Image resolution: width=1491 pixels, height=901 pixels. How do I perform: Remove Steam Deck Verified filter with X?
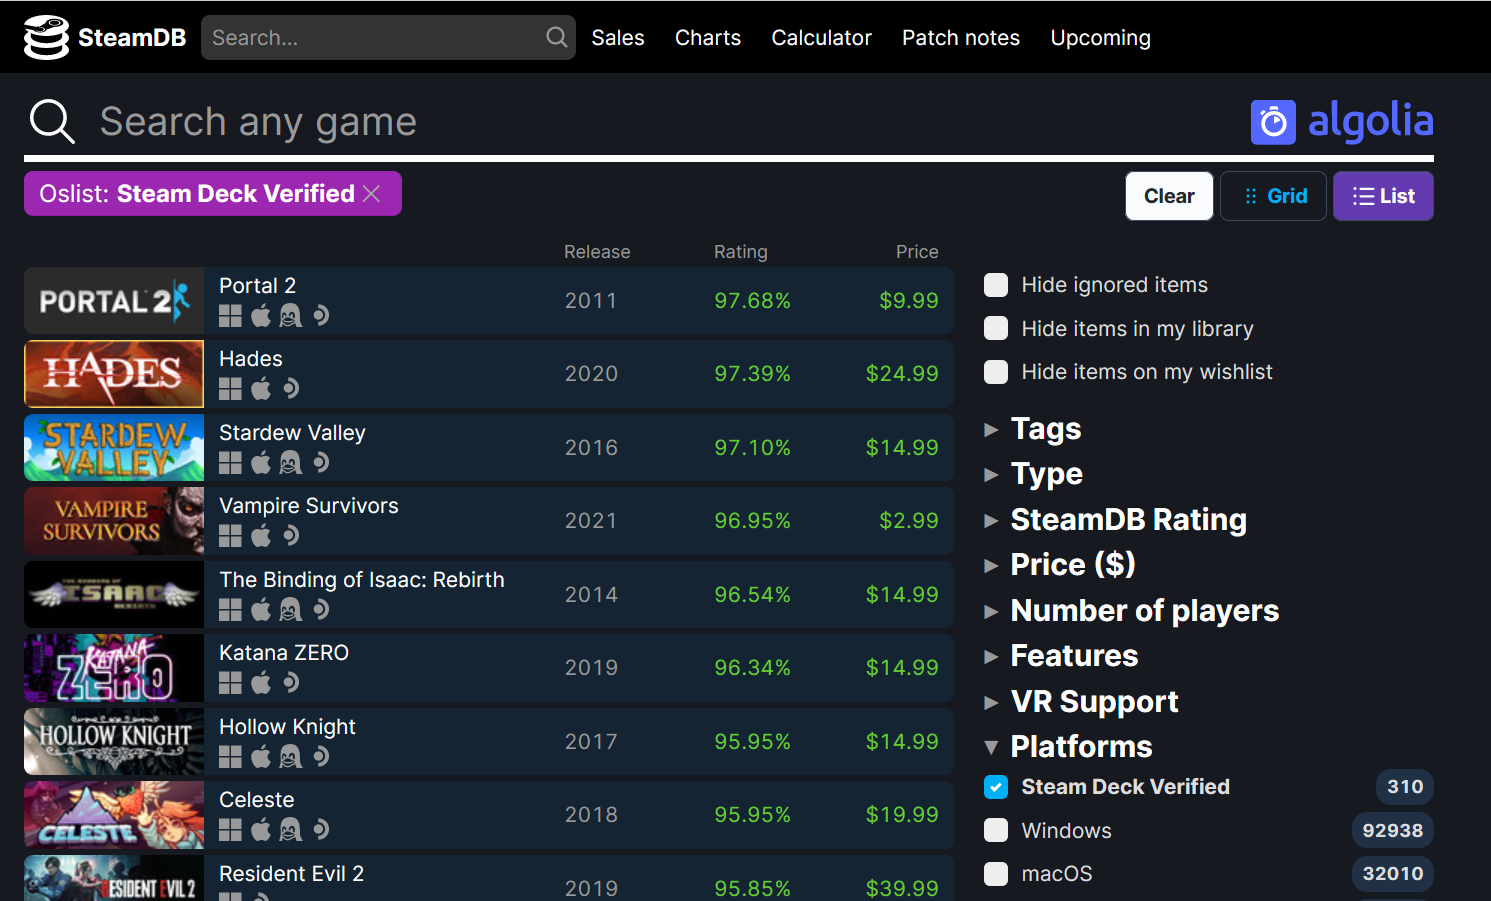[x=372, y=194]
